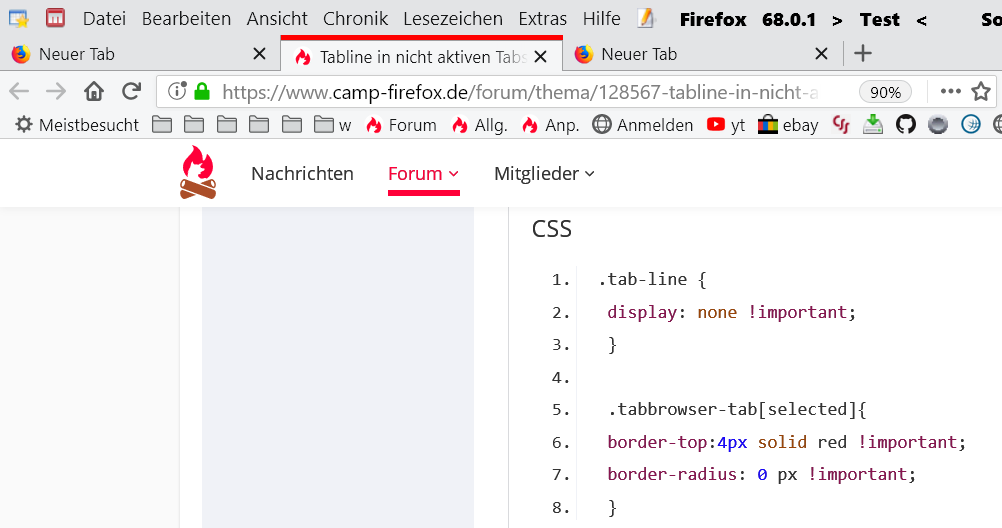Click the back navigation arrow

point(19,91)
